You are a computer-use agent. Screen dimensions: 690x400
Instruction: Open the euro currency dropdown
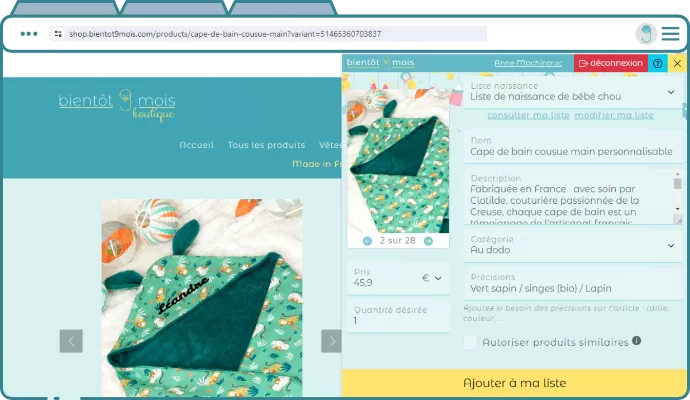(x=432, y=278)
